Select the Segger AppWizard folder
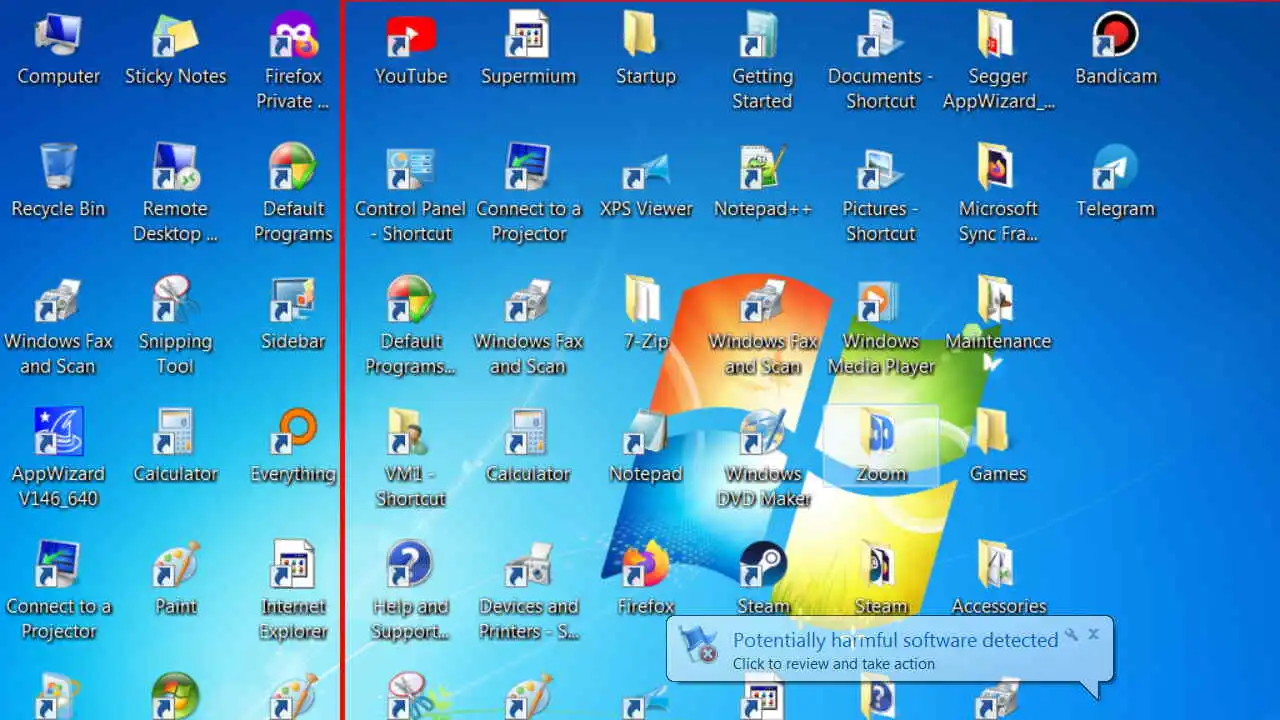Image resolution: width=1280 pixels, height=720 pixels. click(998, 60)
